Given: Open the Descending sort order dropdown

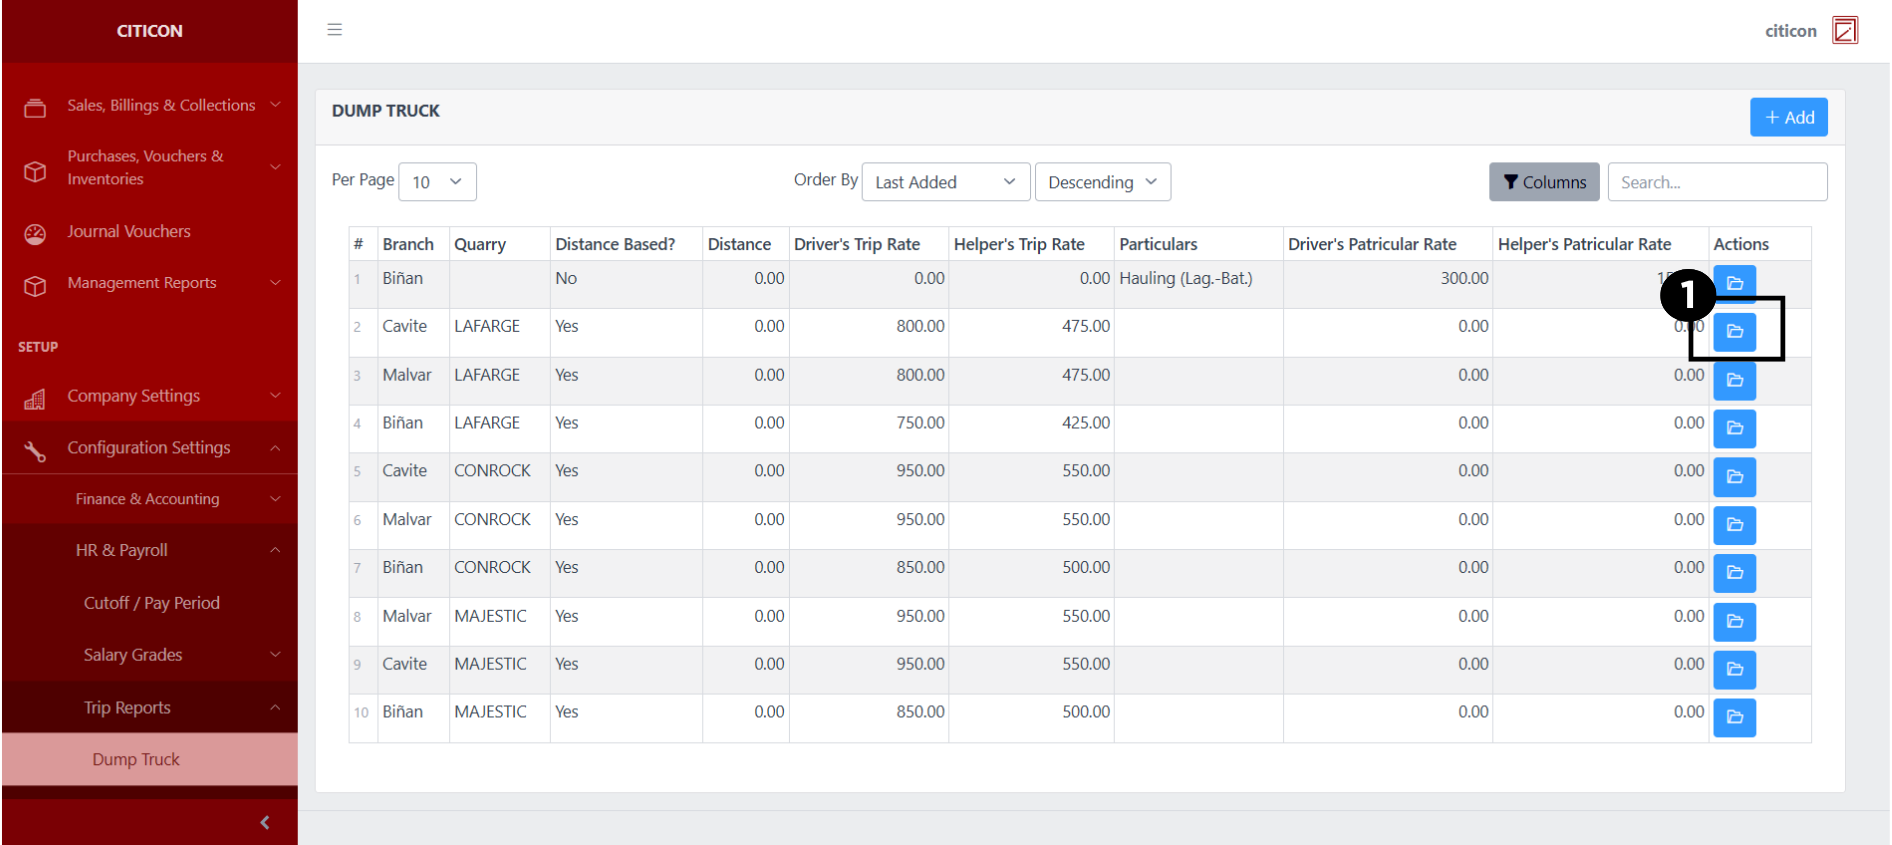Looking at the screenshot, I should pyautogui.click(x=1102, y=182).
